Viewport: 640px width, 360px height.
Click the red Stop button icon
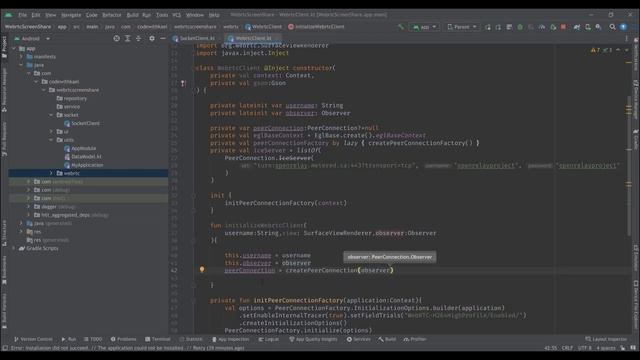(x=564, y=27)
